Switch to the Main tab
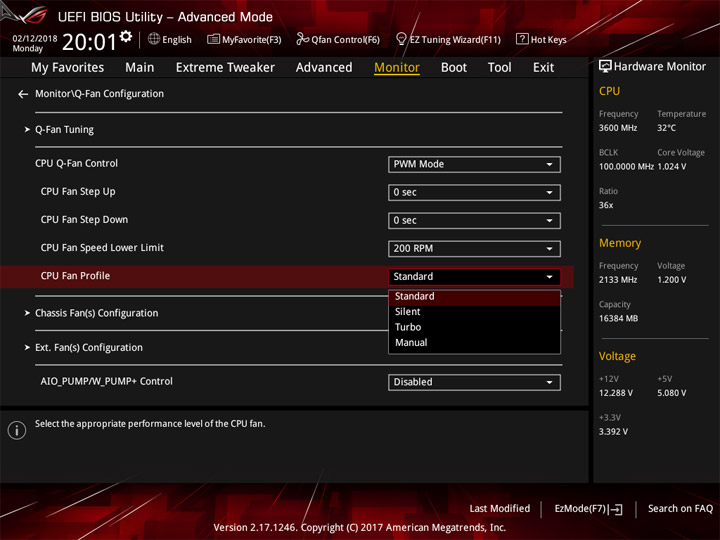Viewport: 720px width, 540px height. pyautogui.click(x=140, y=68)
